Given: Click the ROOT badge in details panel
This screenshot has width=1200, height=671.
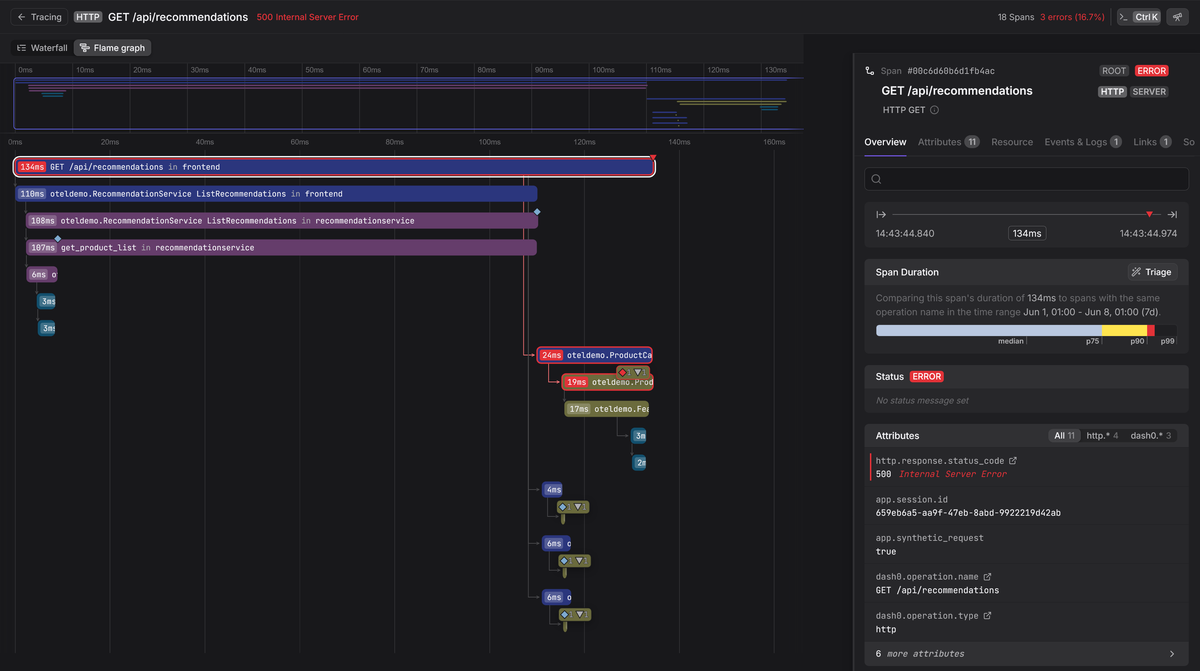Looking at the screenshot, I should pos(1114,71).
